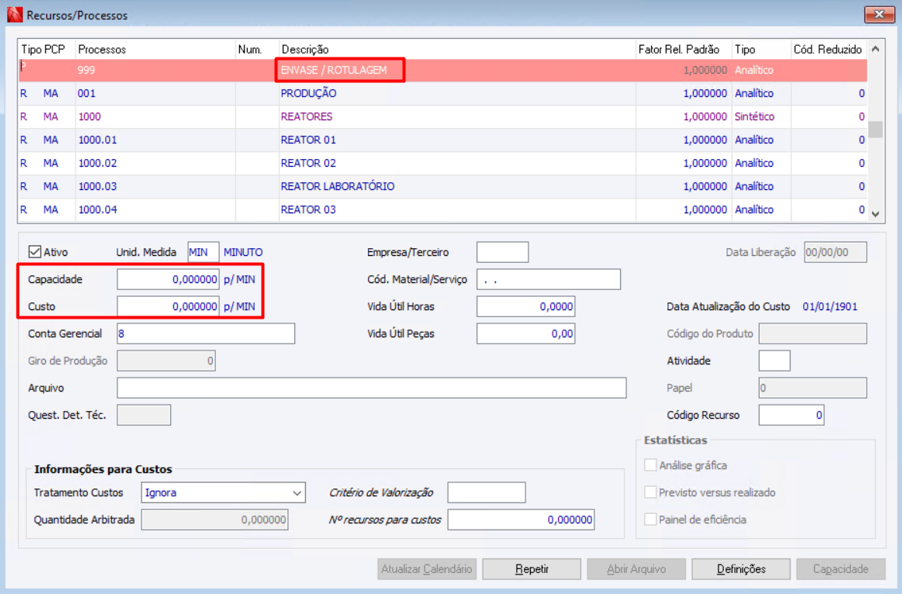Select the REATOR LABORATÓRIO row

coord(442,186)
